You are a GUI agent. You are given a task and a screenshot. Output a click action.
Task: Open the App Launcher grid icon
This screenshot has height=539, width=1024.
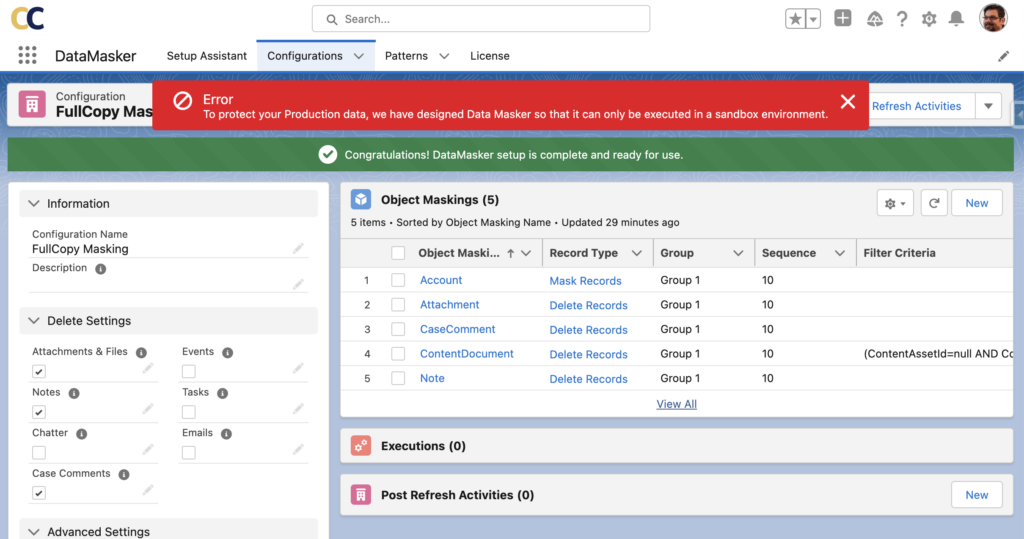tap(27, 56)
